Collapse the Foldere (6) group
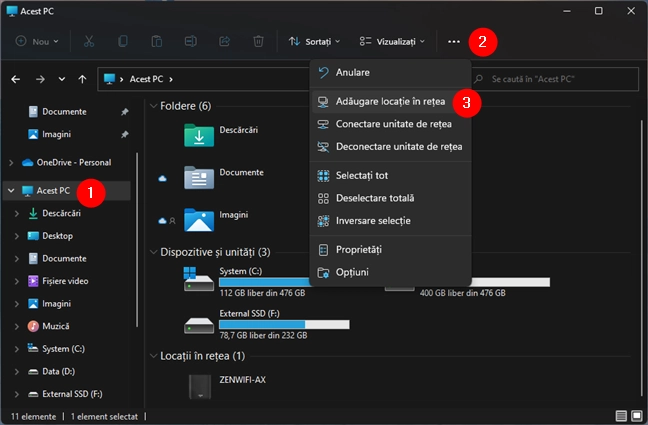Image resolution: width=648 pixels, height=425 pixels. pyautogui.click(x=153, y=106)
